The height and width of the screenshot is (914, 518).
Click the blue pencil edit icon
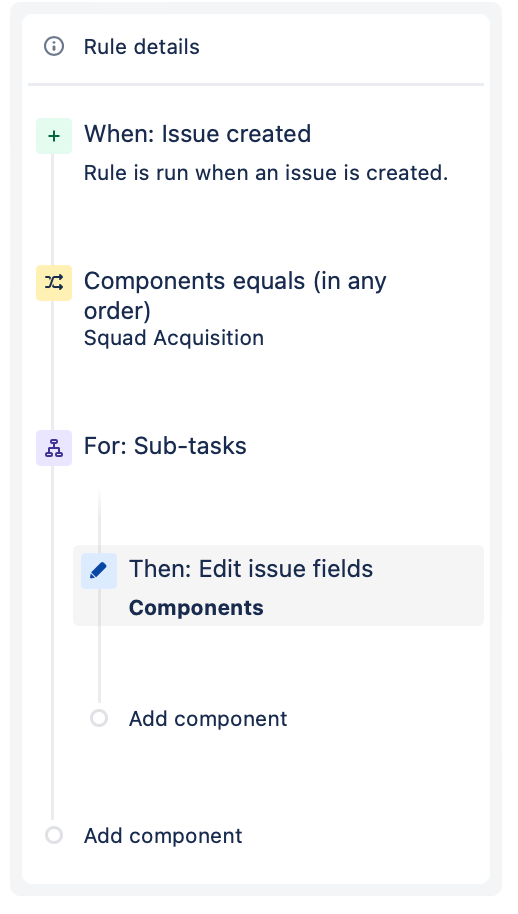99,571
